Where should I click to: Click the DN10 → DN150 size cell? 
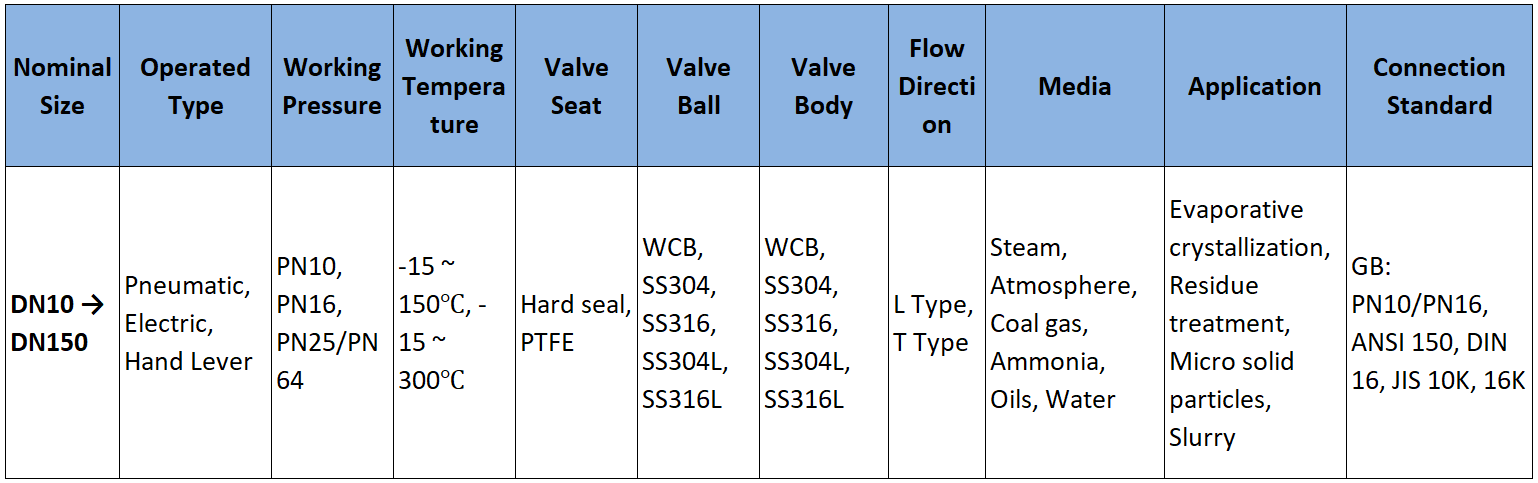click(x=62, y=323)
